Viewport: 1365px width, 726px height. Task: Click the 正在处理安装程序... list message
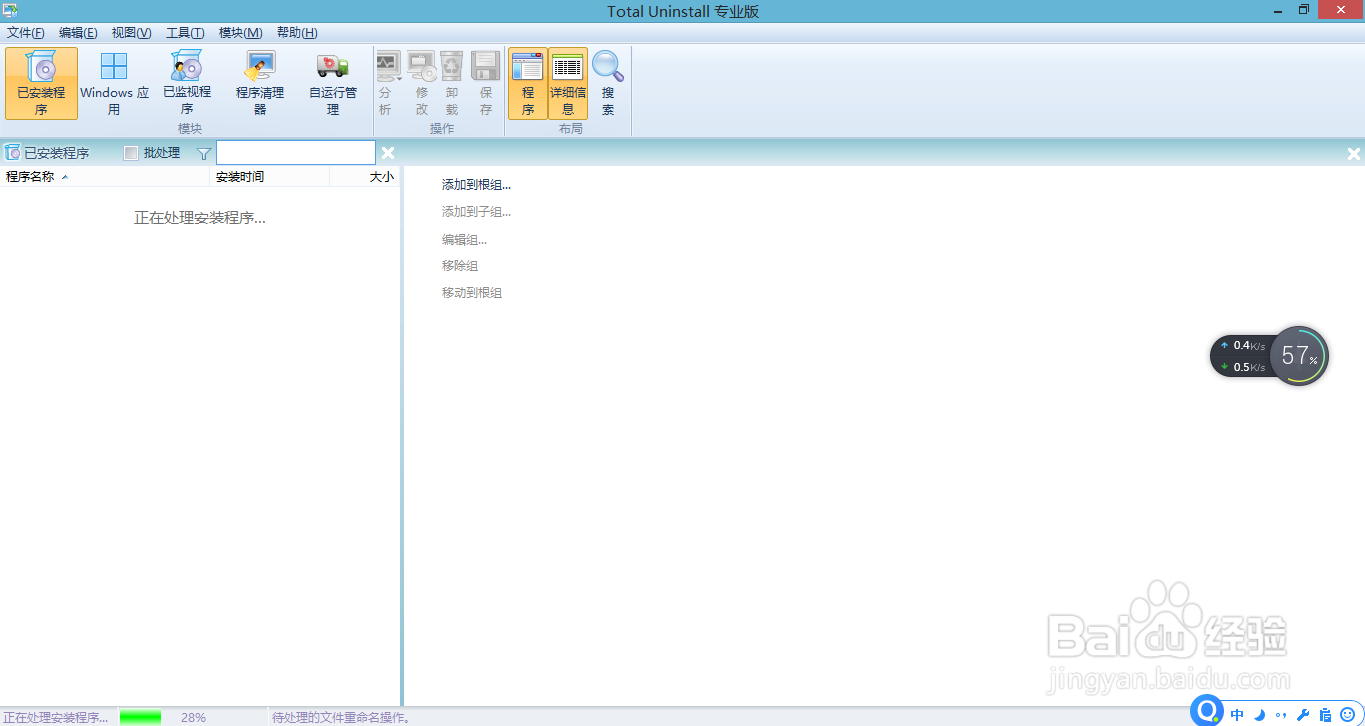(x=200, y=218)
